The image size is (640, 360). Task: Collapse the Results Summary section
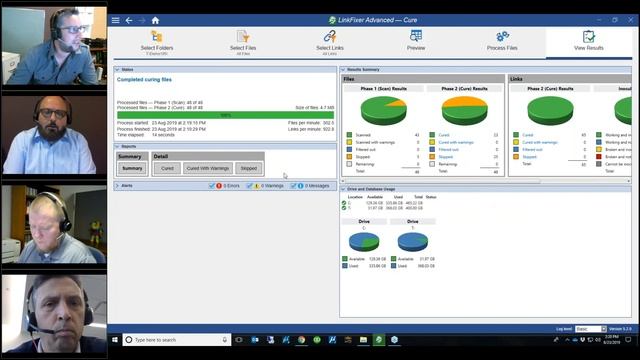[343, 70]
